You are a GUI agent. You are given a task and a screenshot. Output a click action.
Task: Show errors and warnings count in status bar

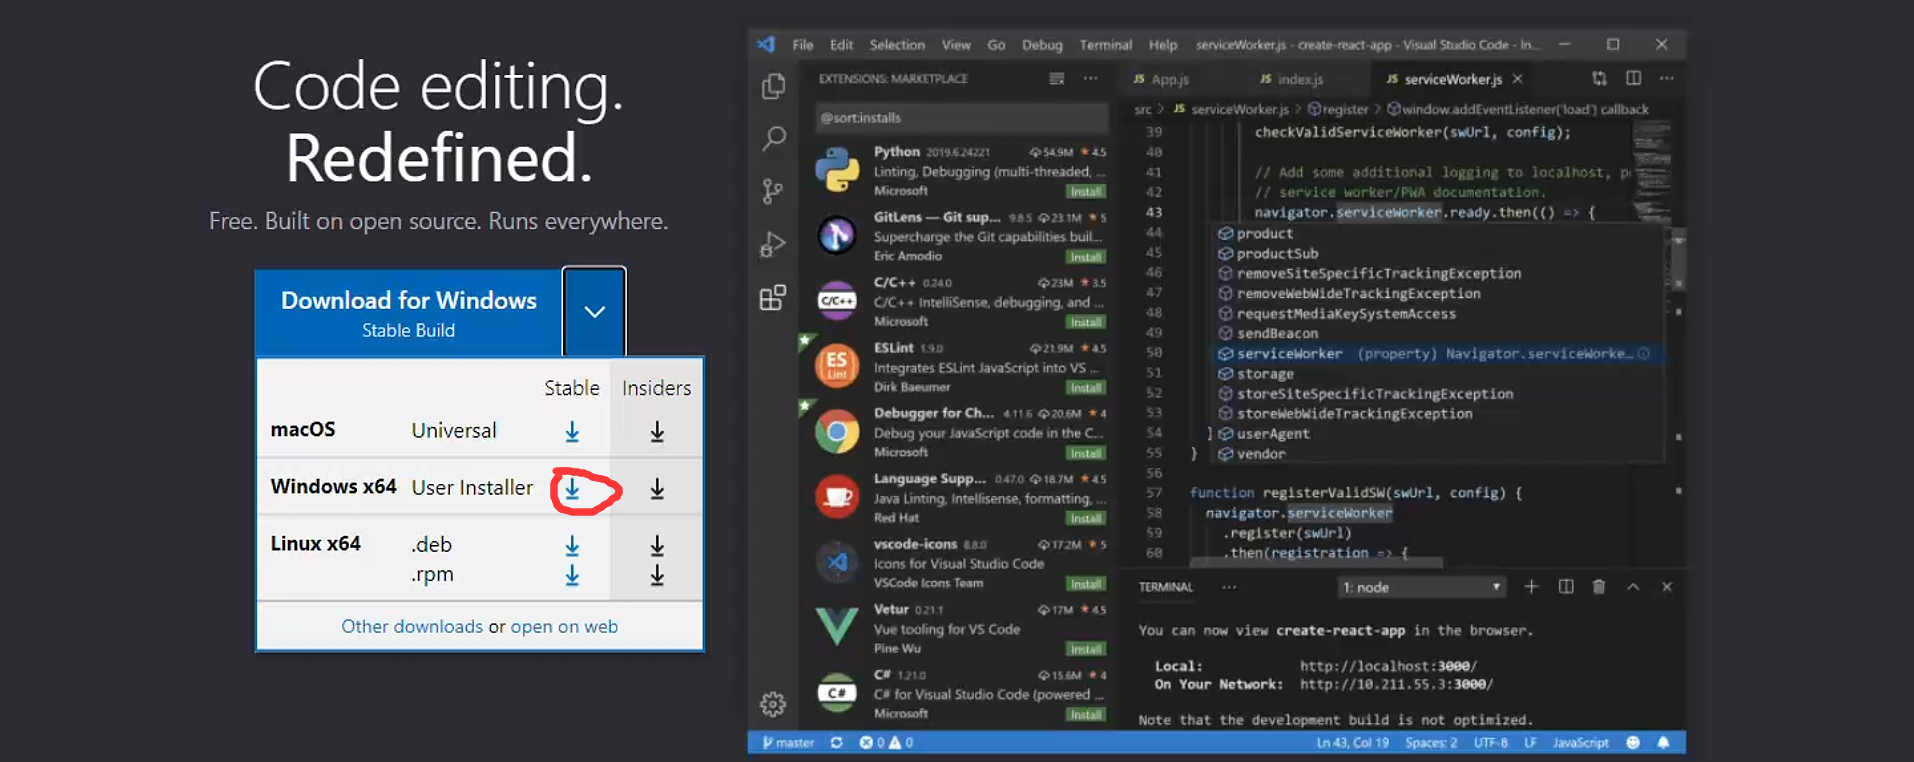pyautogui.click(x=886, y=743)
